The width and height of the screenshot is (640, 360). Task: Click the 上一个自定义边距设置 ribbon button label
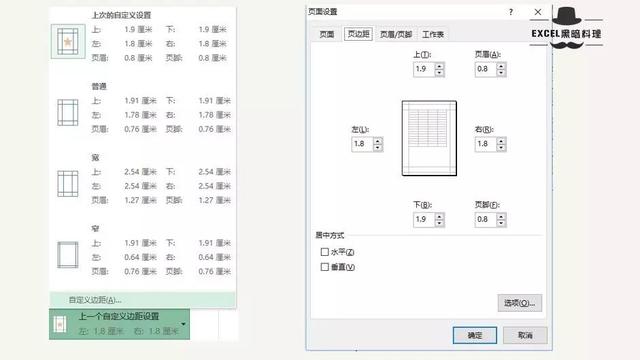pos(119,316)
